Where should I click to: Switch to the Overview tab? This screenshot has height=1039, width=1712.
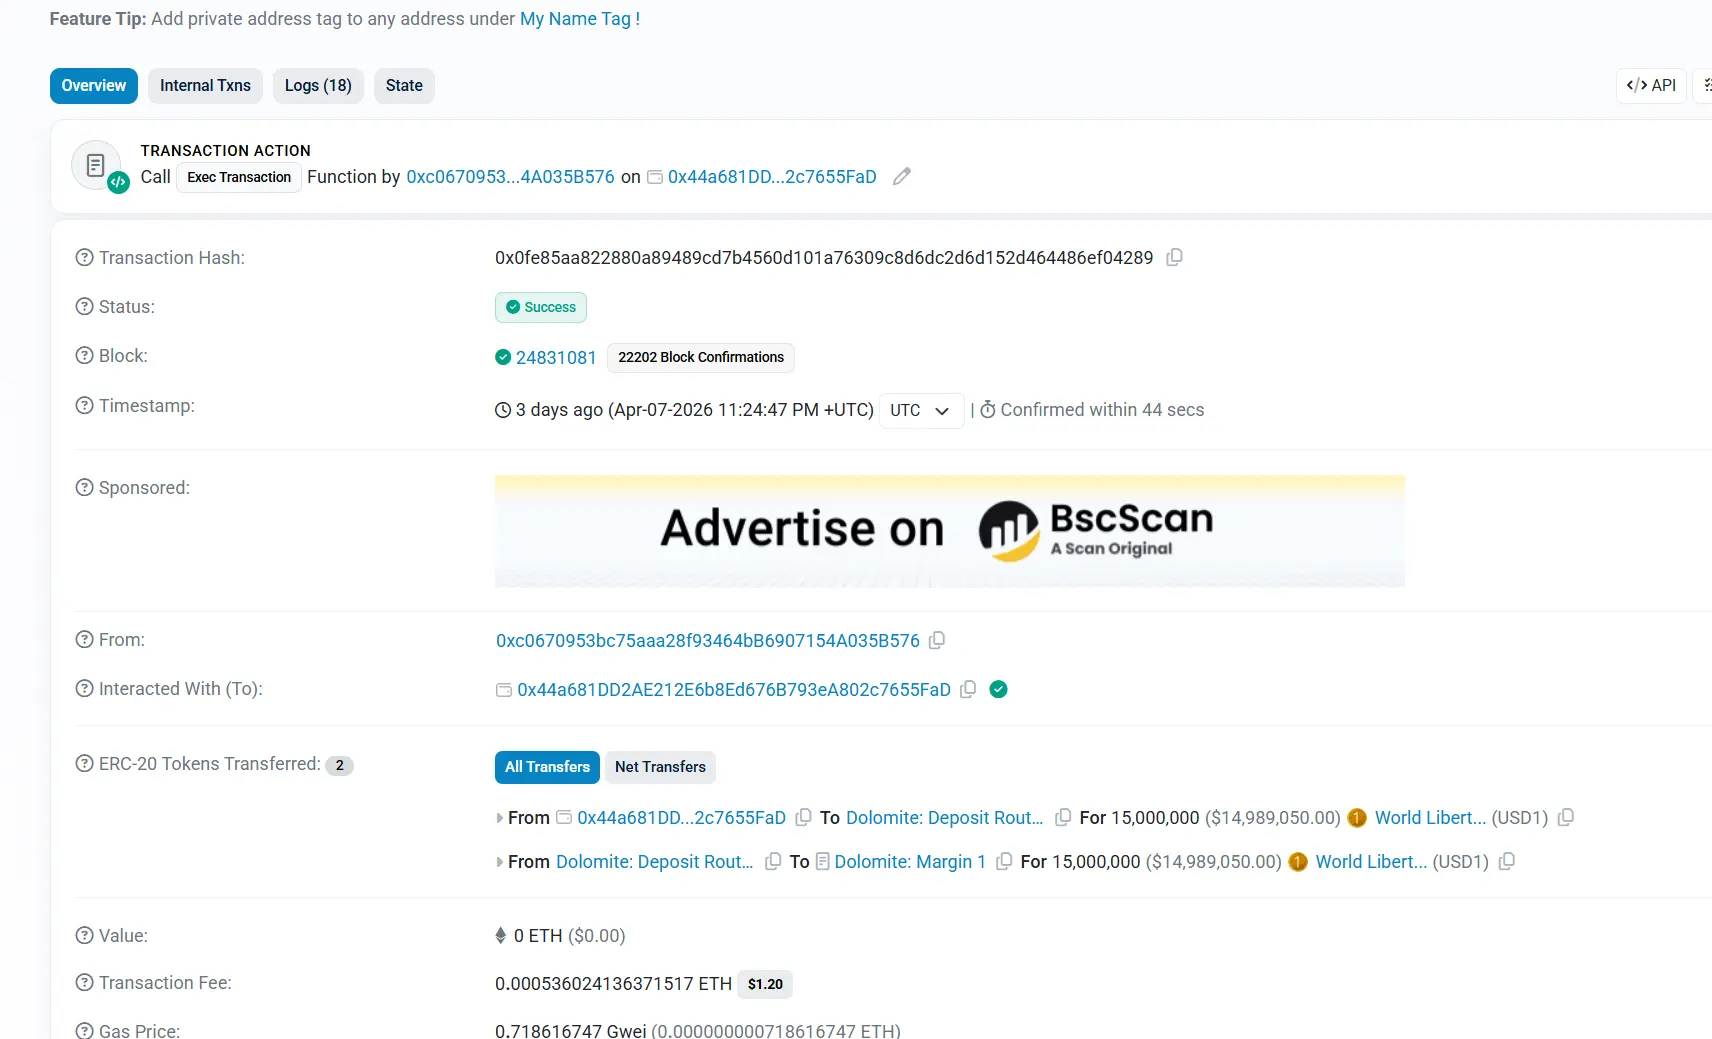(94, 86)
